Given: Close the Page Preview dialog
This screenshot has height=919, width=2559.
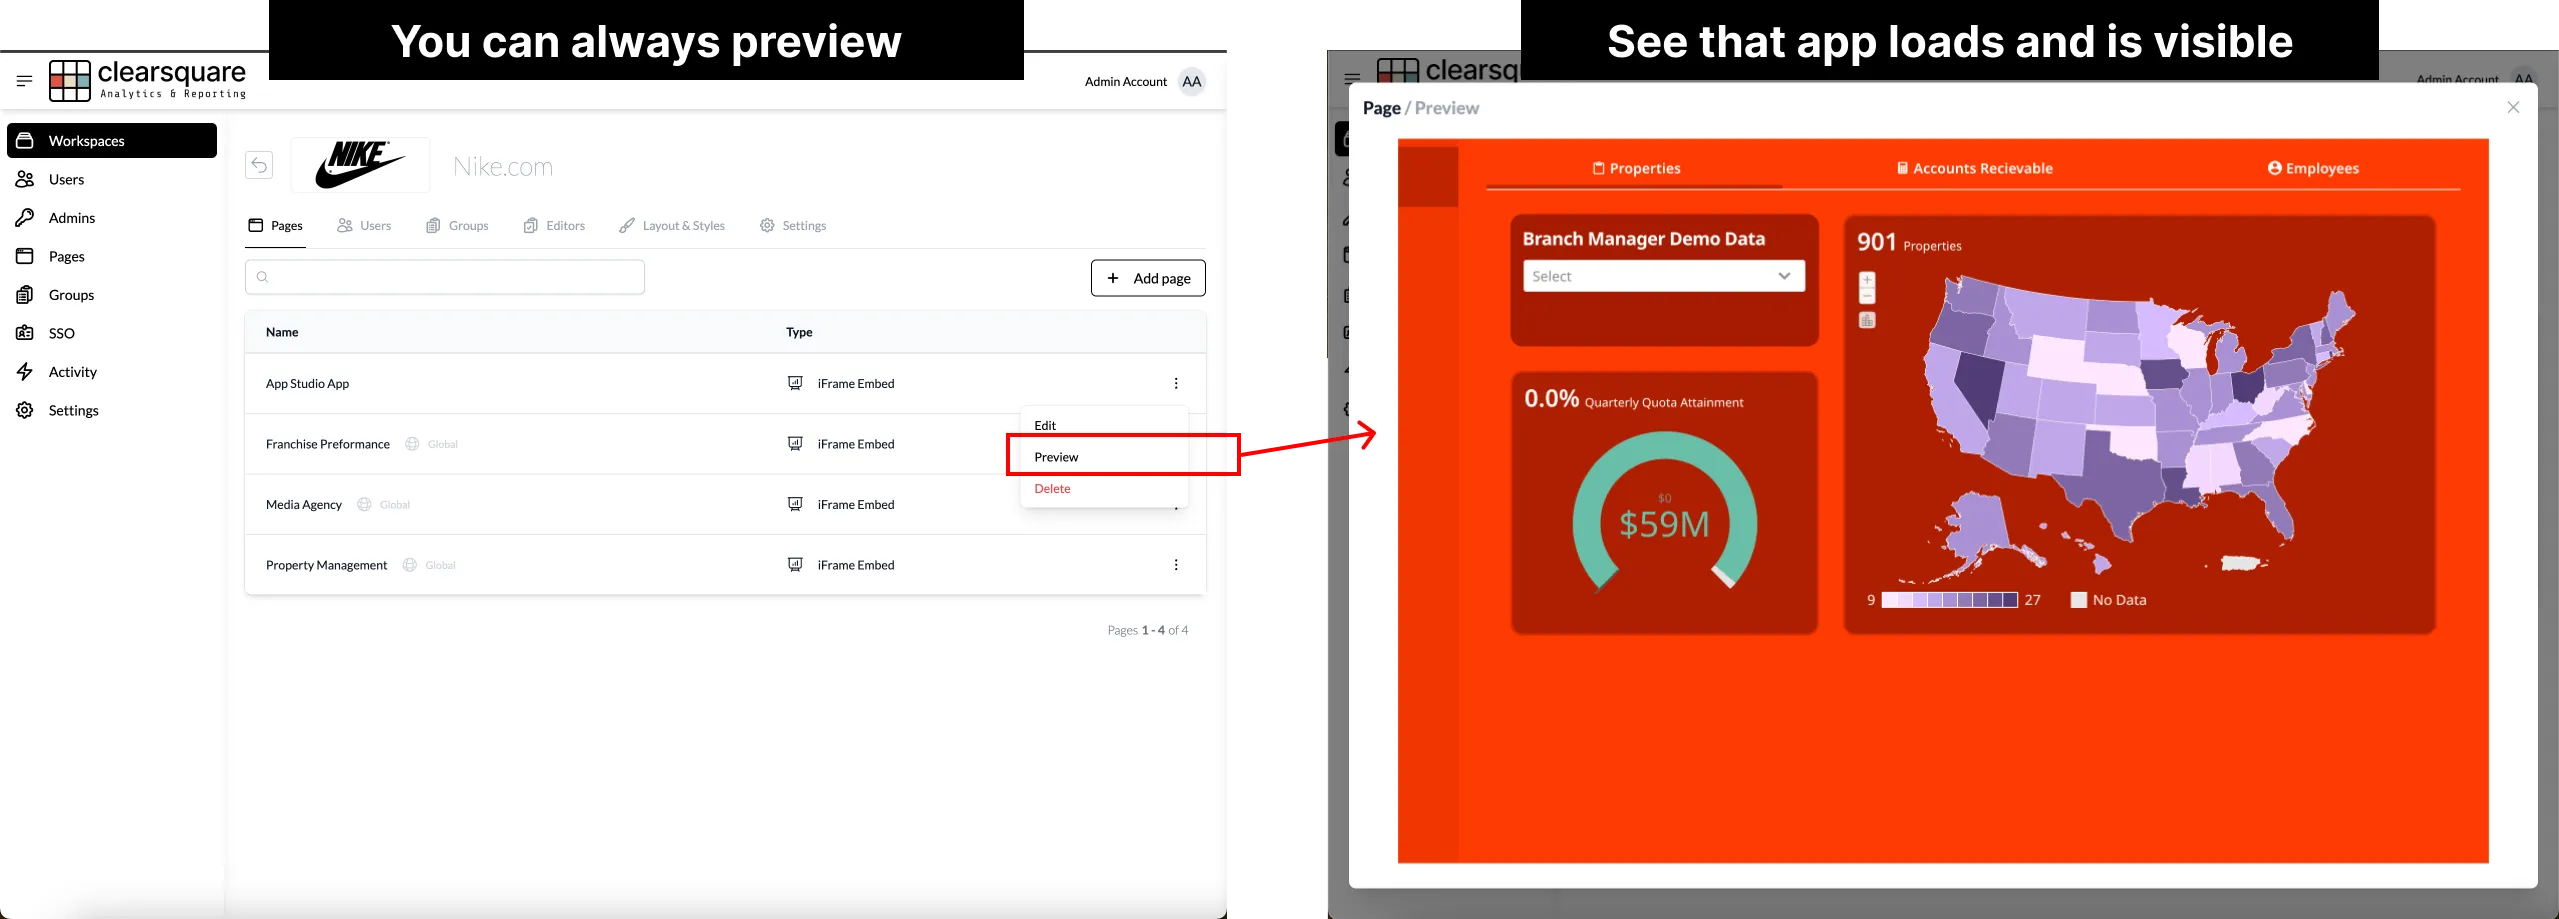Looking at the screenshot, I should pyautogui.click(x=2513, y=107).
